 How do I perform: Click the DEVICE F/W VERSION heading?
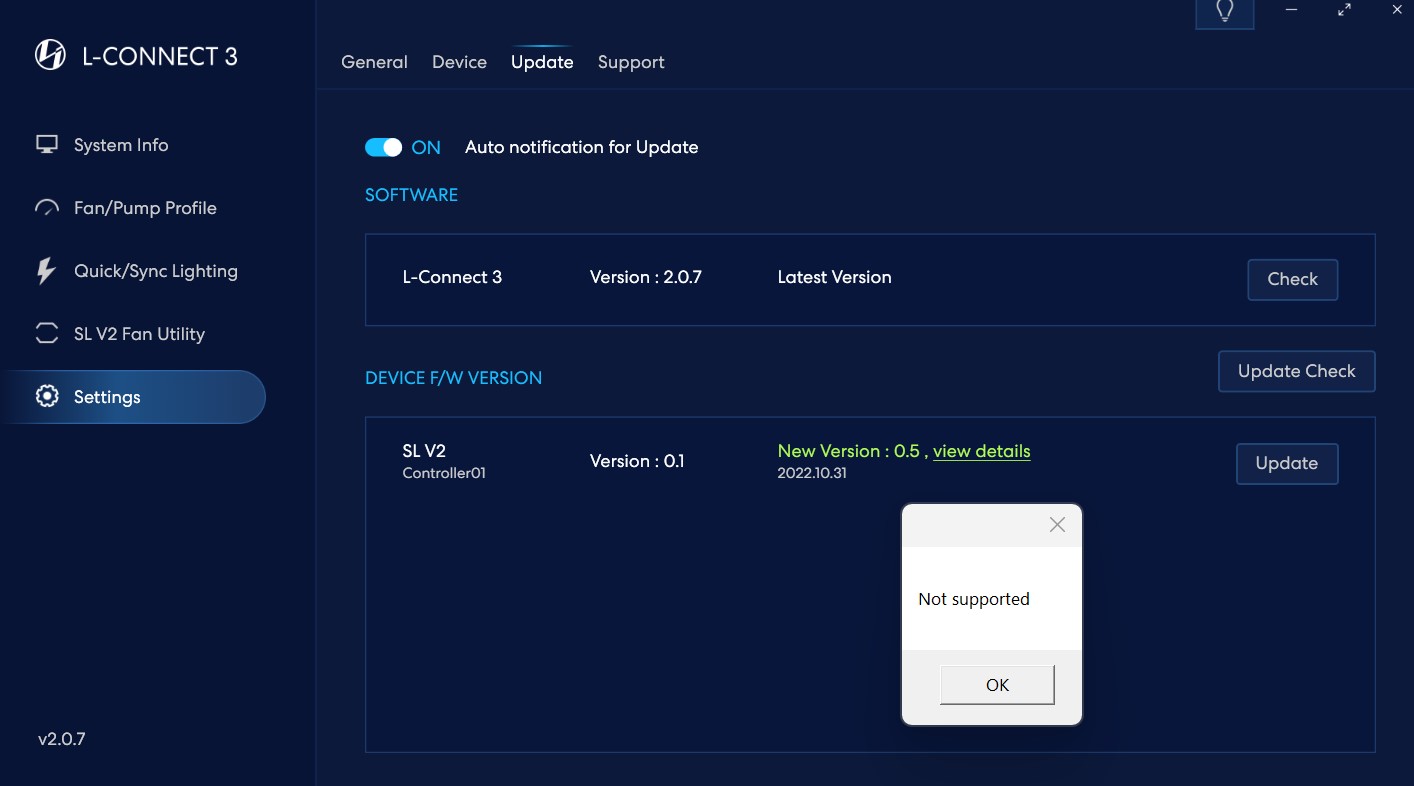point(453,378)
